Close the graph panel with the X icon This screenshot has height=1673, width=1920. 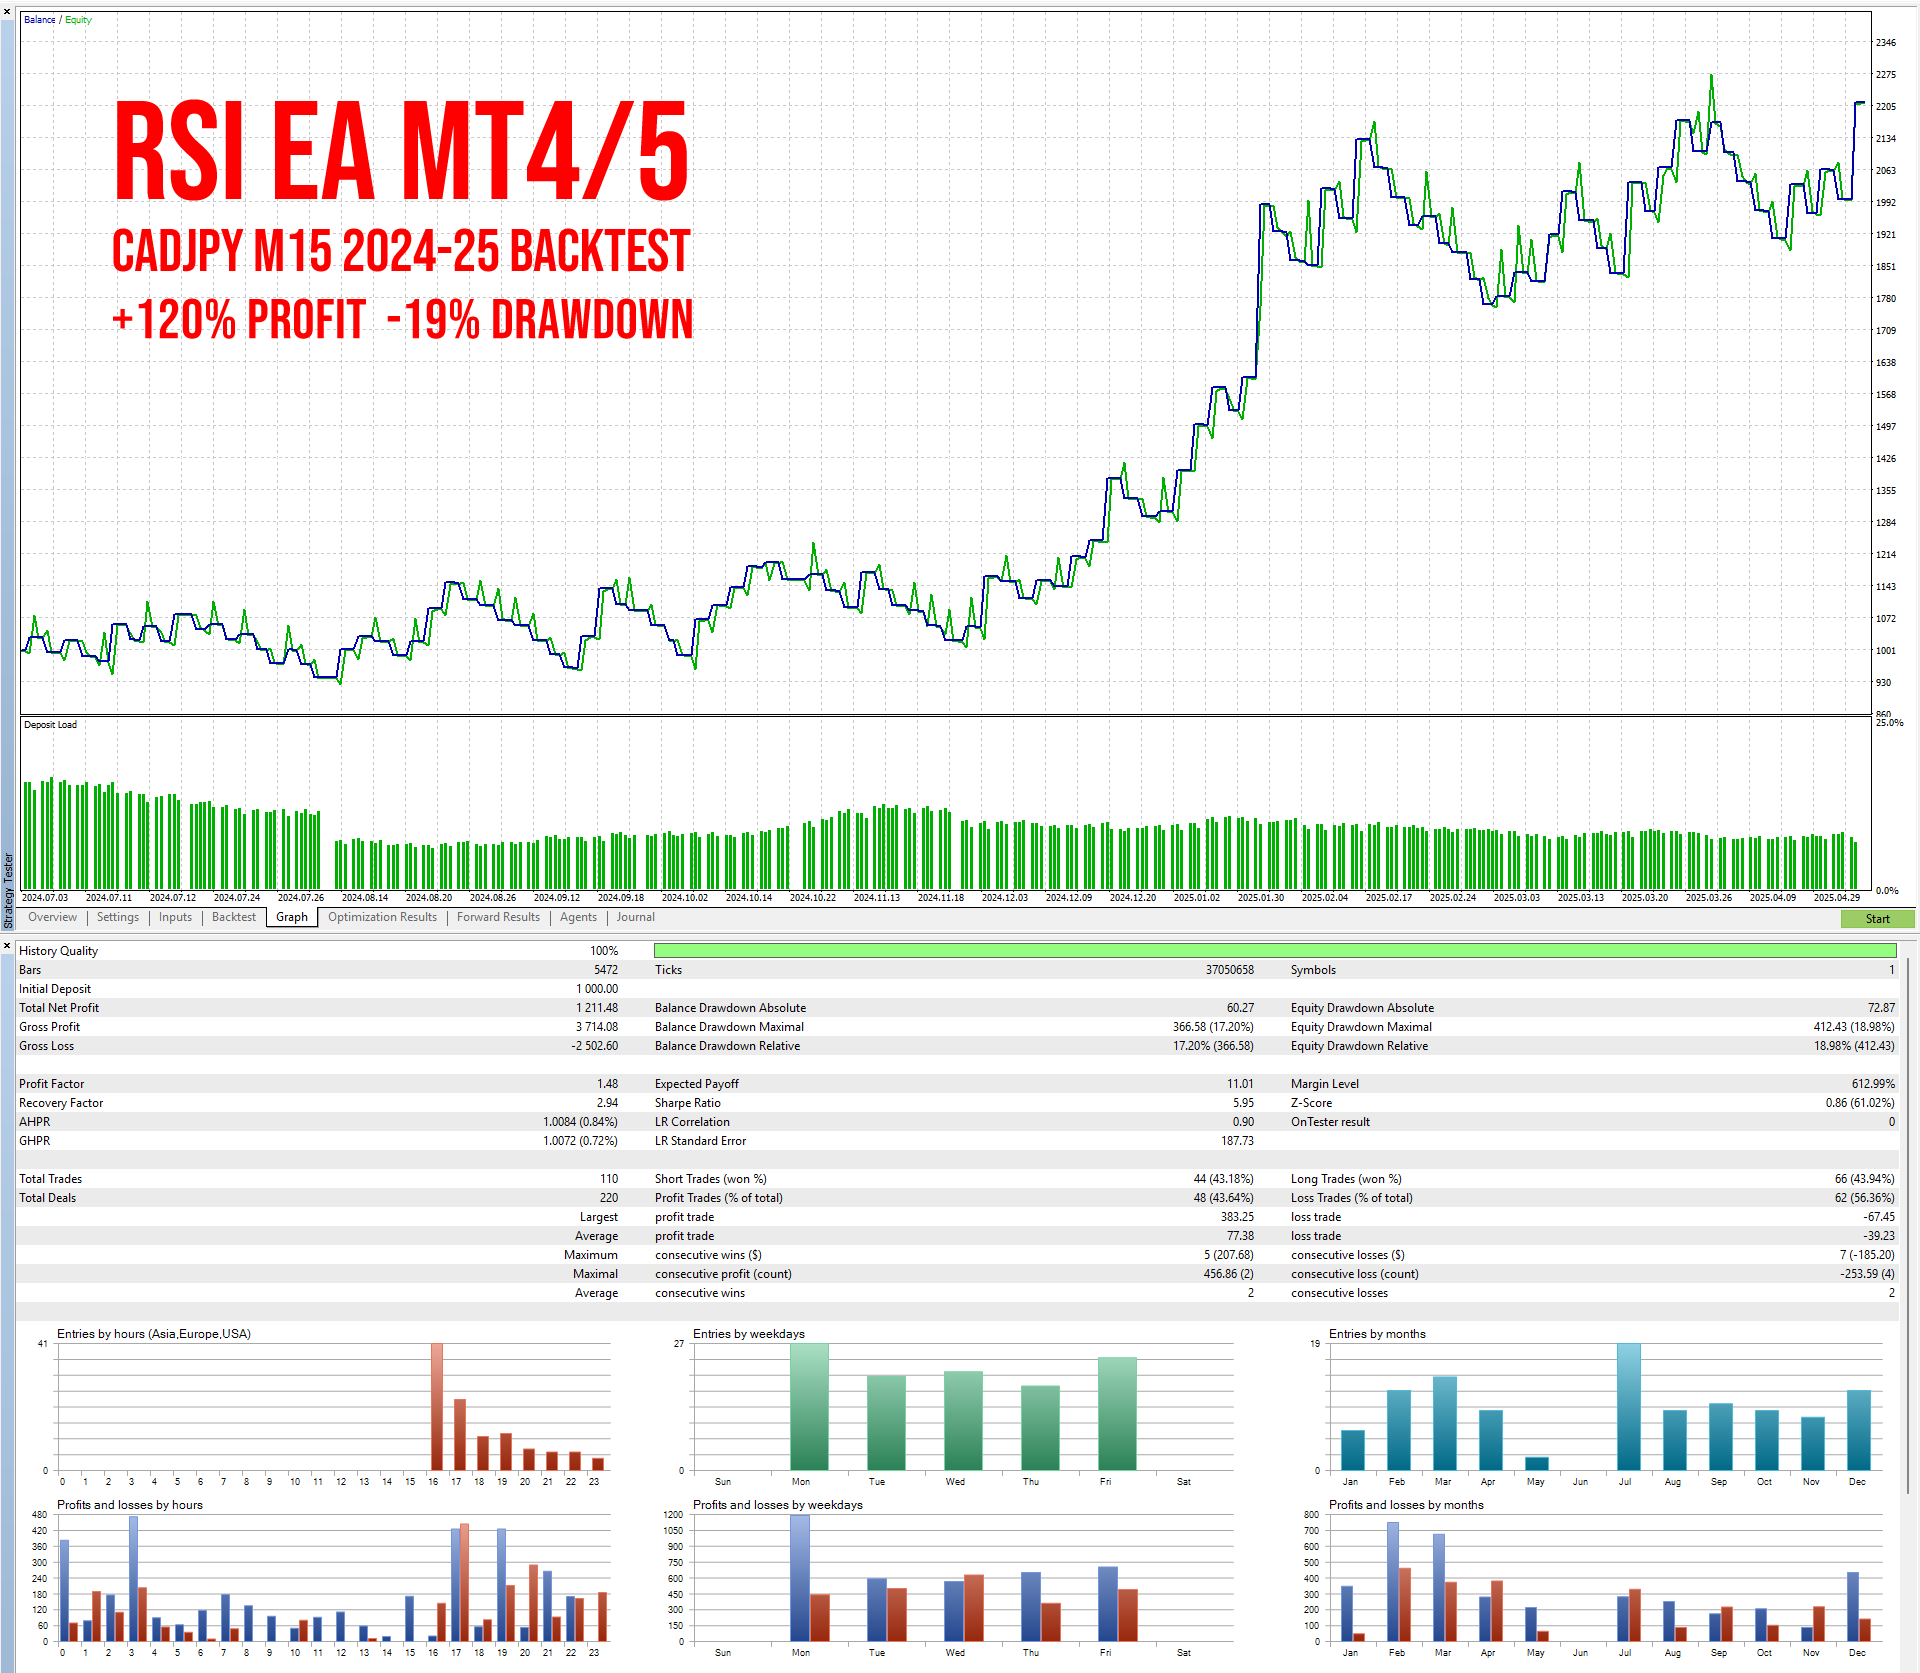tap(7, 11)
